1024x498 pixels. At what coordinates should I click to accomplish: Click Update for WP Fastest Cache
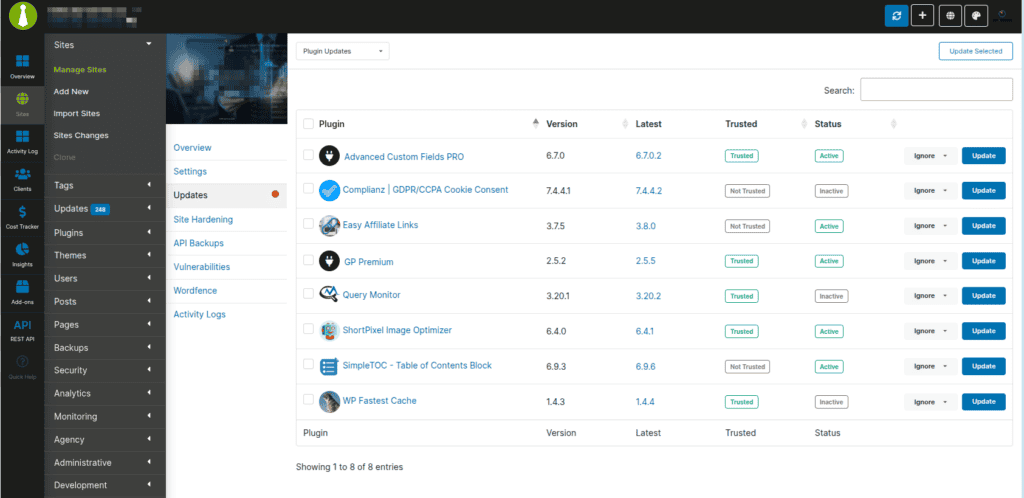(x=983, y=401)
